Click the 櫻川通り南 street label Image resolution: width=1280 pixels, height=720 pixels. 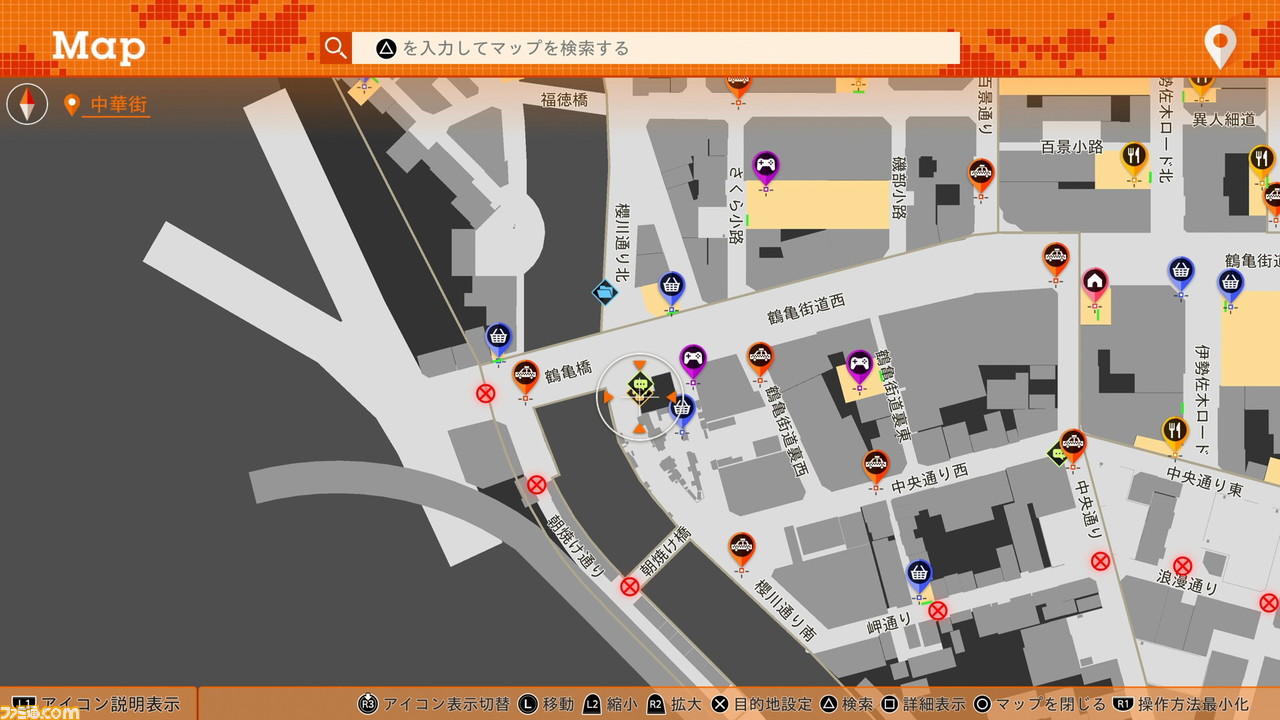click(x=786, y=608)
